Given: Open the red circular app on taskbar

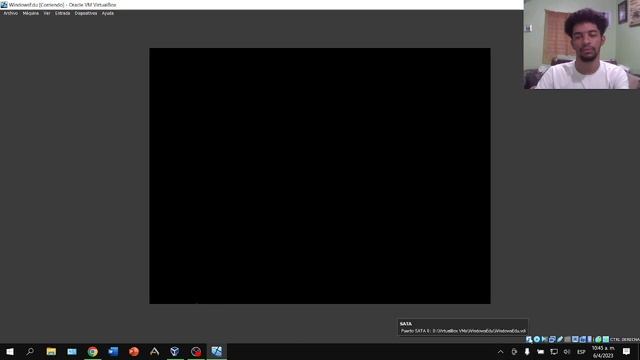Looking at the screenshot, I should pos(196,351).
